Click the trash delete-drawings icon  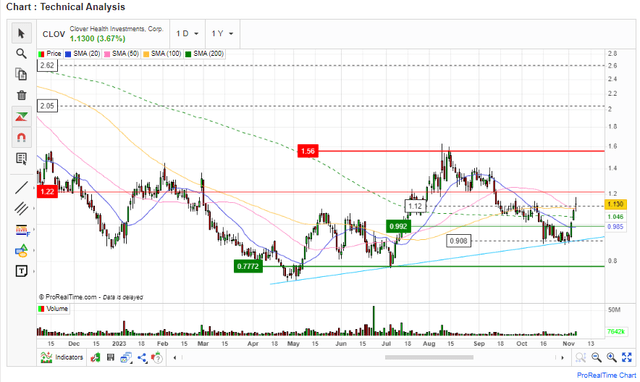(21, 96)
